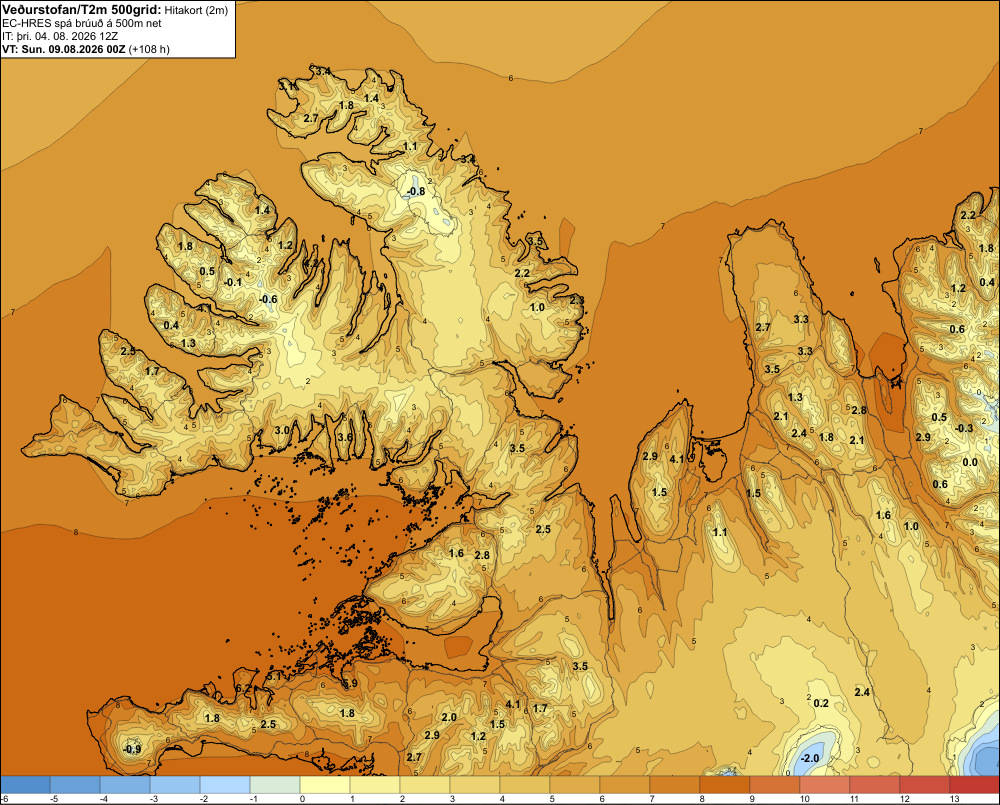Click the '13' label on the color scale
The height and width of the screenshot is (805, 1000).
(955, 799)
